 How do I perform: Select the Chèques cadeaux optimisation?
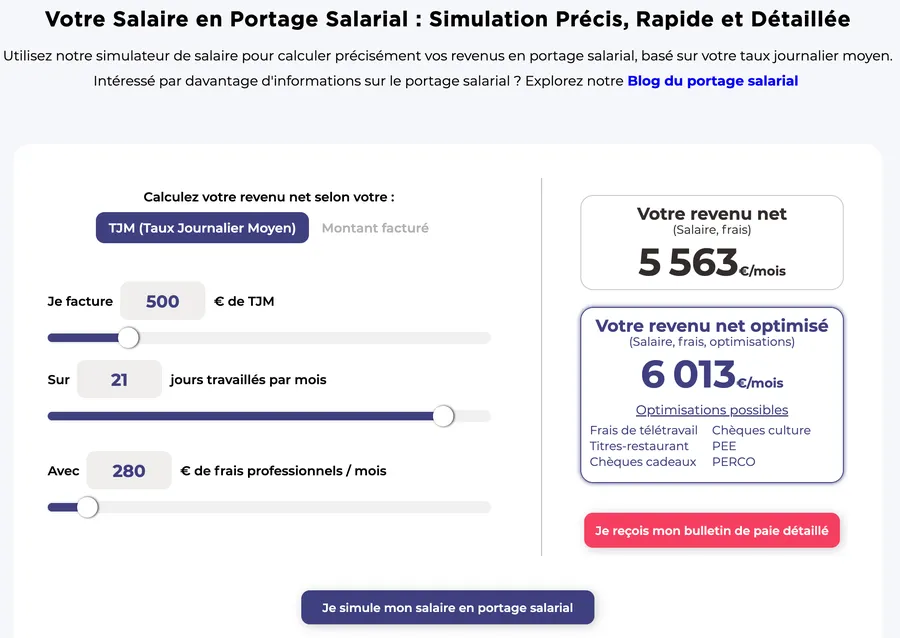(643, 462)
